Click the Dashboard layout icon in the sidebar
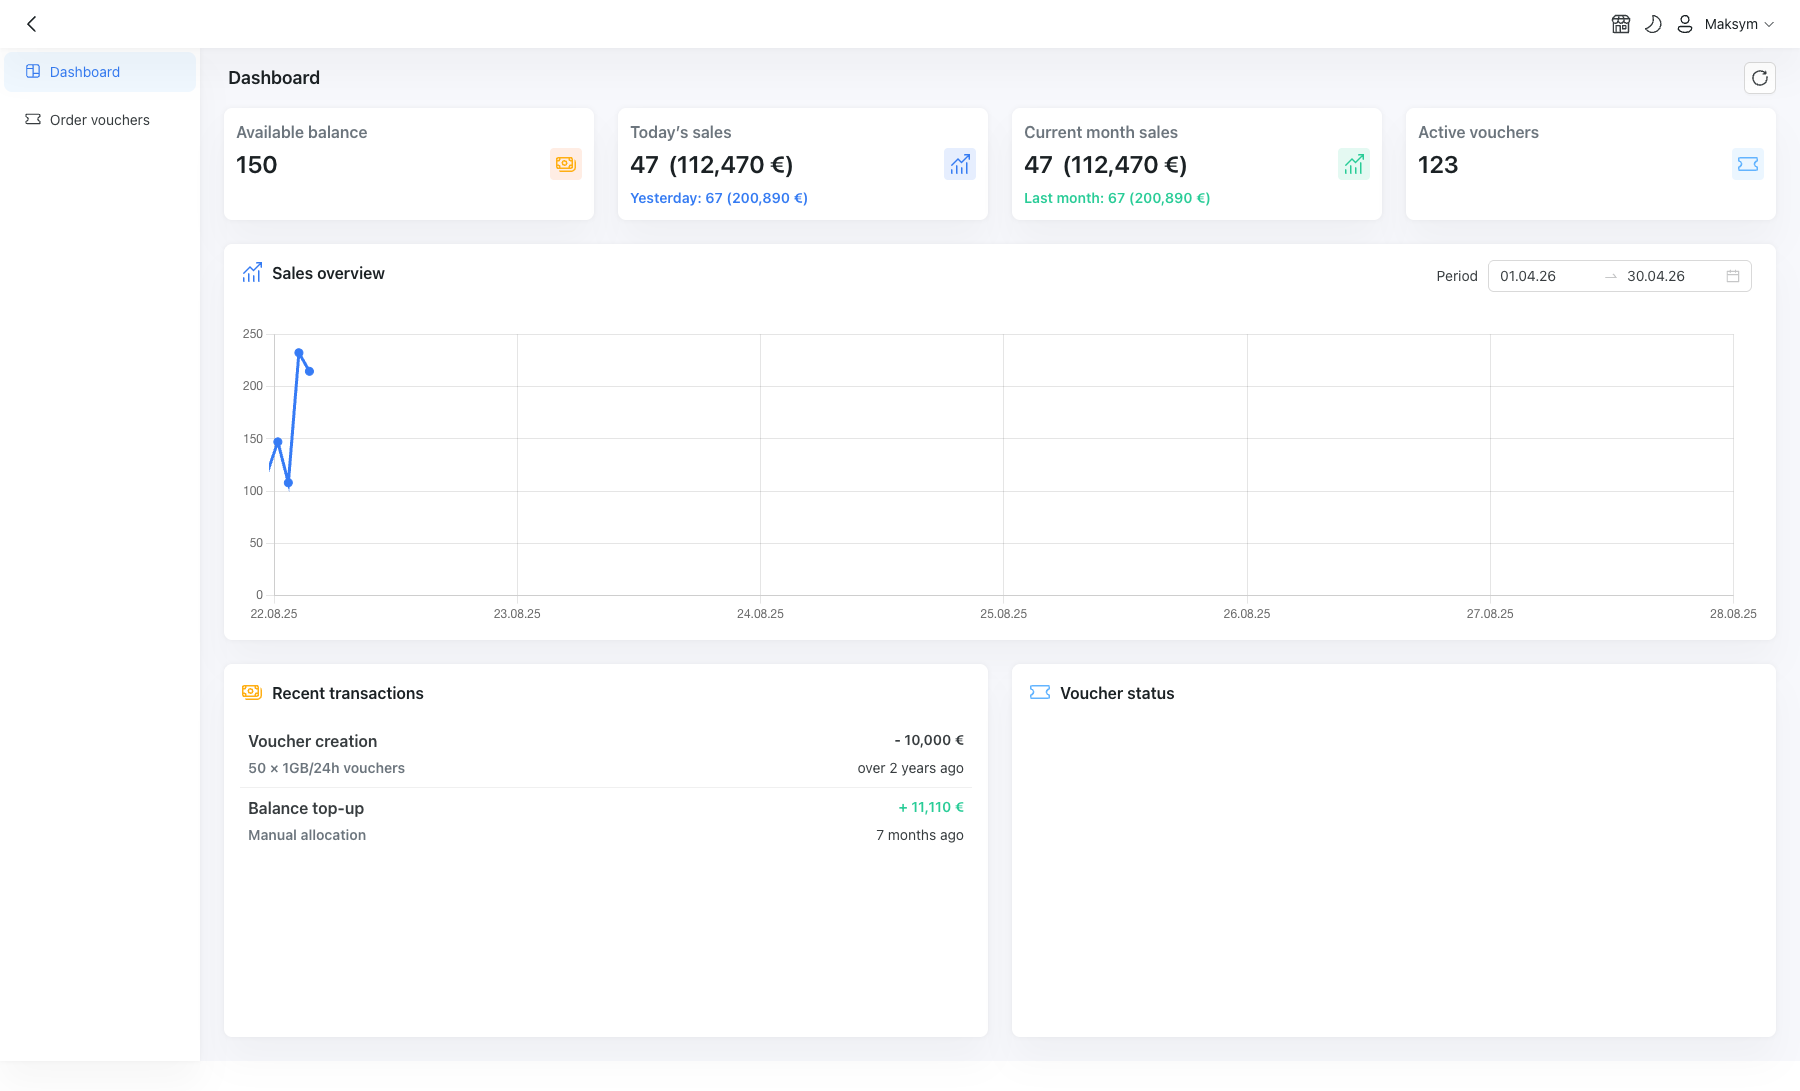 pyautogui.click(x=33, y=71)
